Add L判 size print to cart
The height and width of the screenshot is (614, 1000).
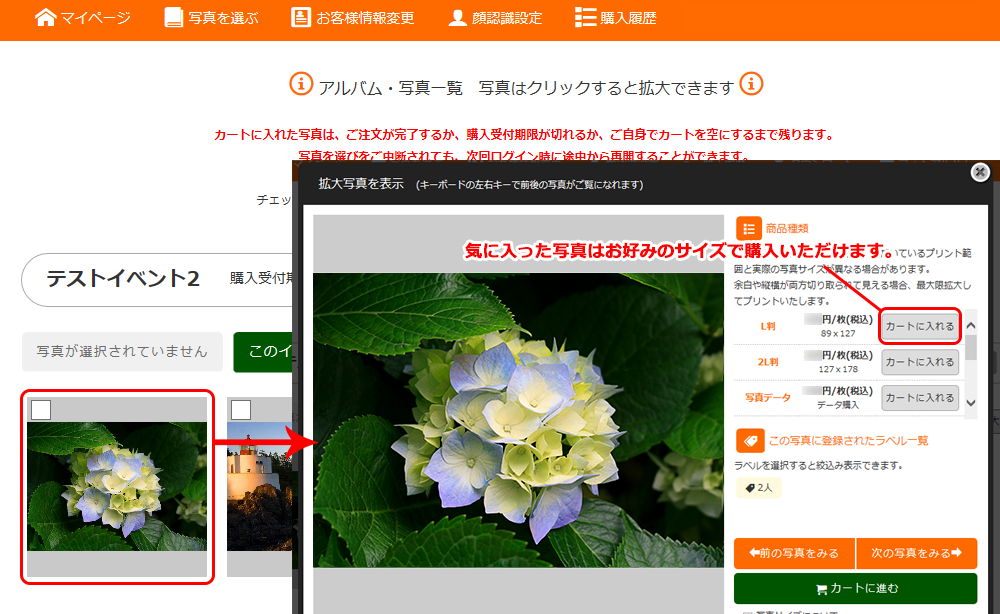click(919, 326)
